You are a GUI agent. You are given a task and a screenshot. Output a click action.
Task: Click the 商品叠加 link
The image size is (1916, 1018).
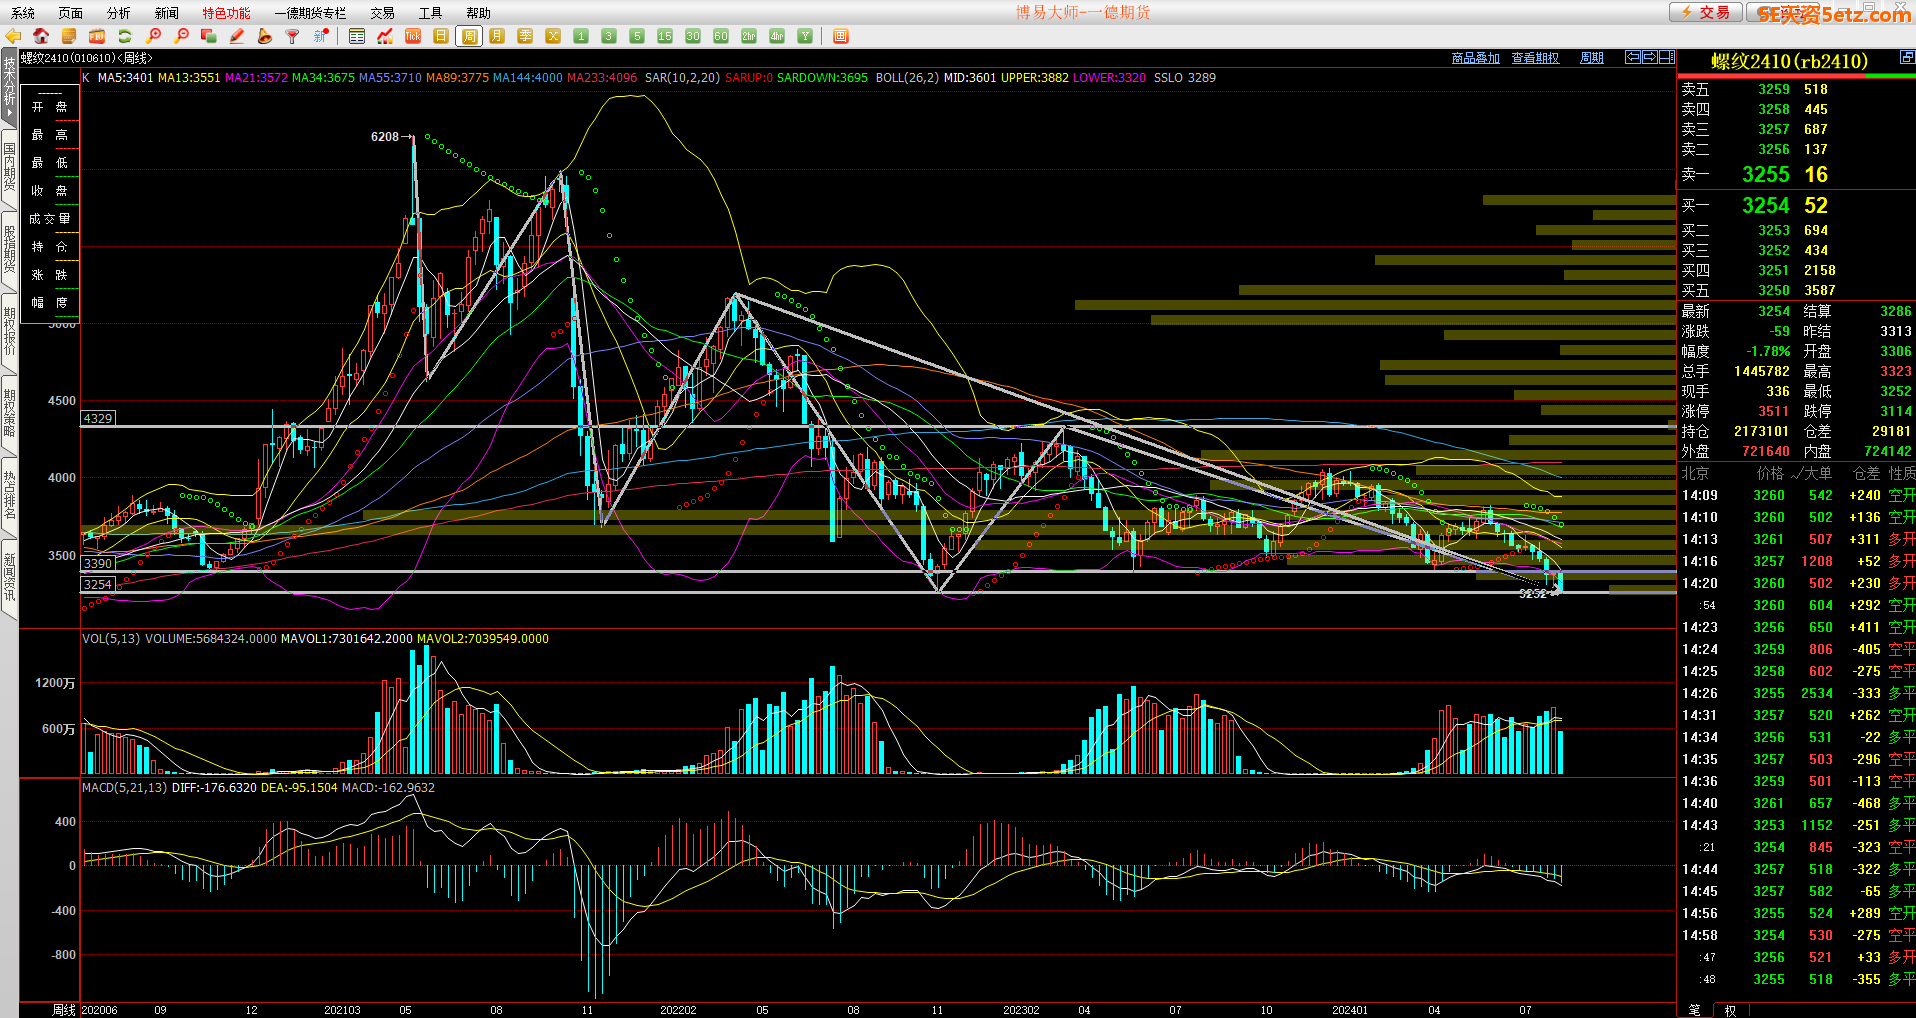click(1475, 58)
